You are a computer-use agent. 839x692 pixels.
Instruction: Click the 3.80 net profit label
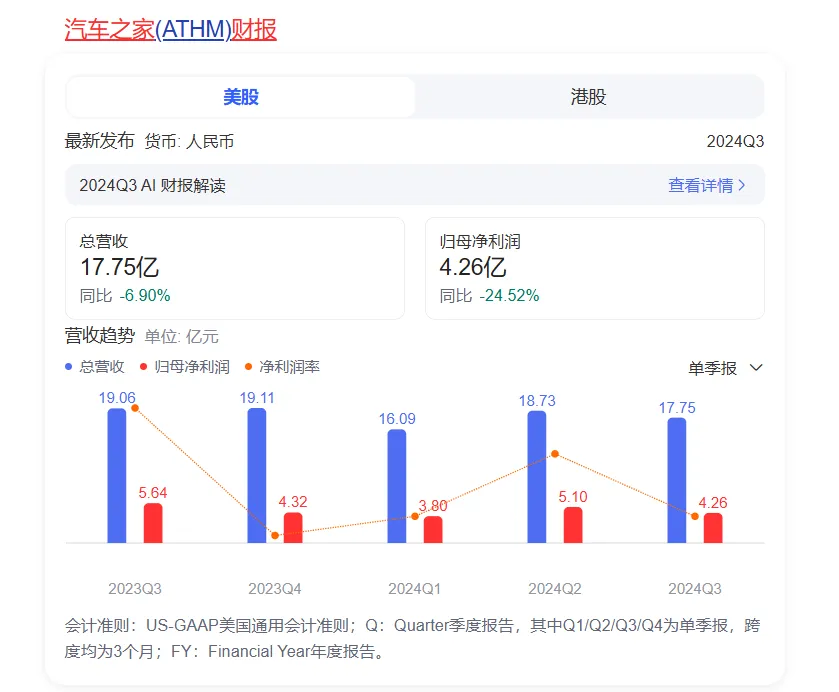tap(433, 505)
